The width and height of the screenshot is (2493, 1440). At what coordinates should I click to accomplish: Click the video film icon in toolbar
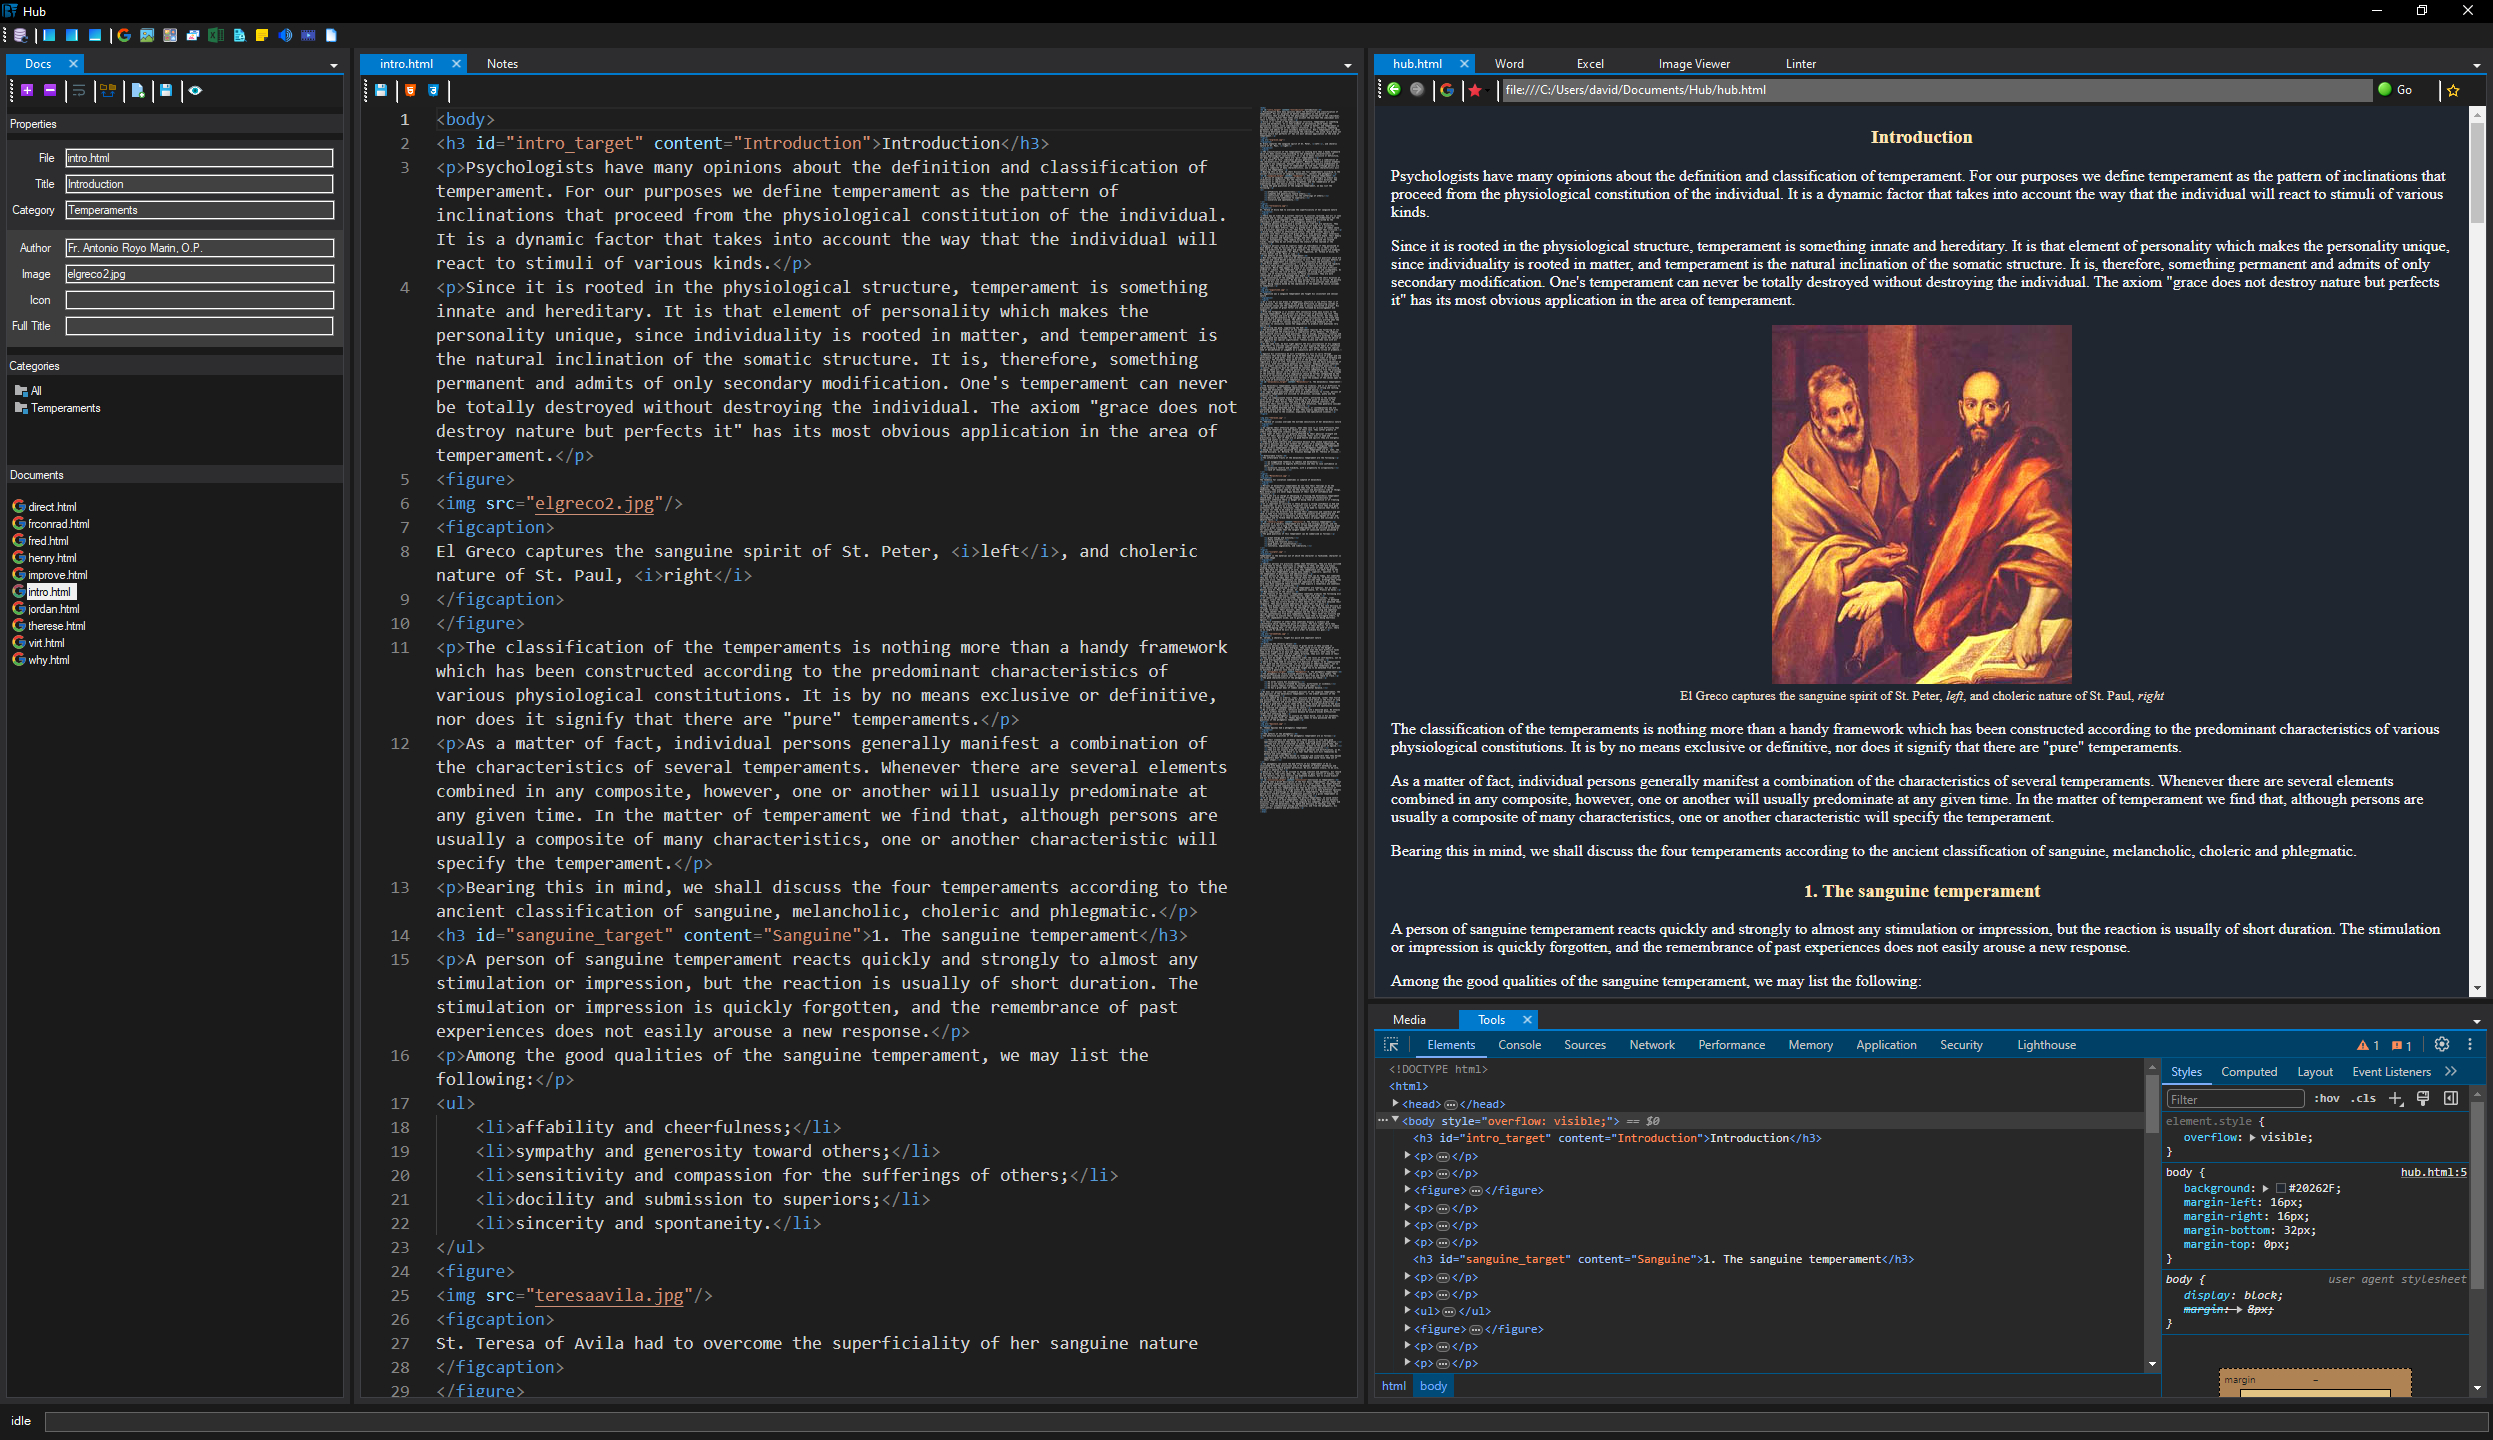pyautogui.click(x=309, y=35)
